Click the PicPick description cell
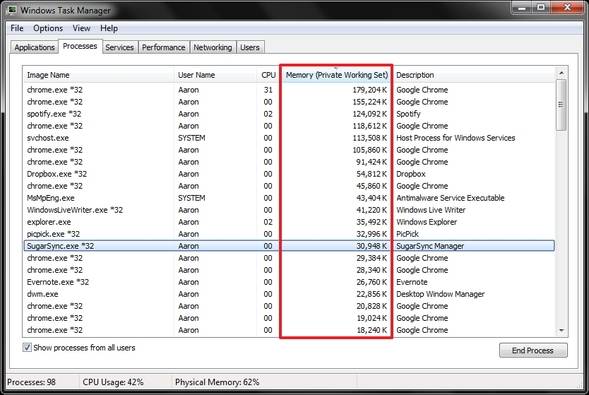Image resolution: width=589 pixels, height=395 pixels. click(x=408, y=234)
